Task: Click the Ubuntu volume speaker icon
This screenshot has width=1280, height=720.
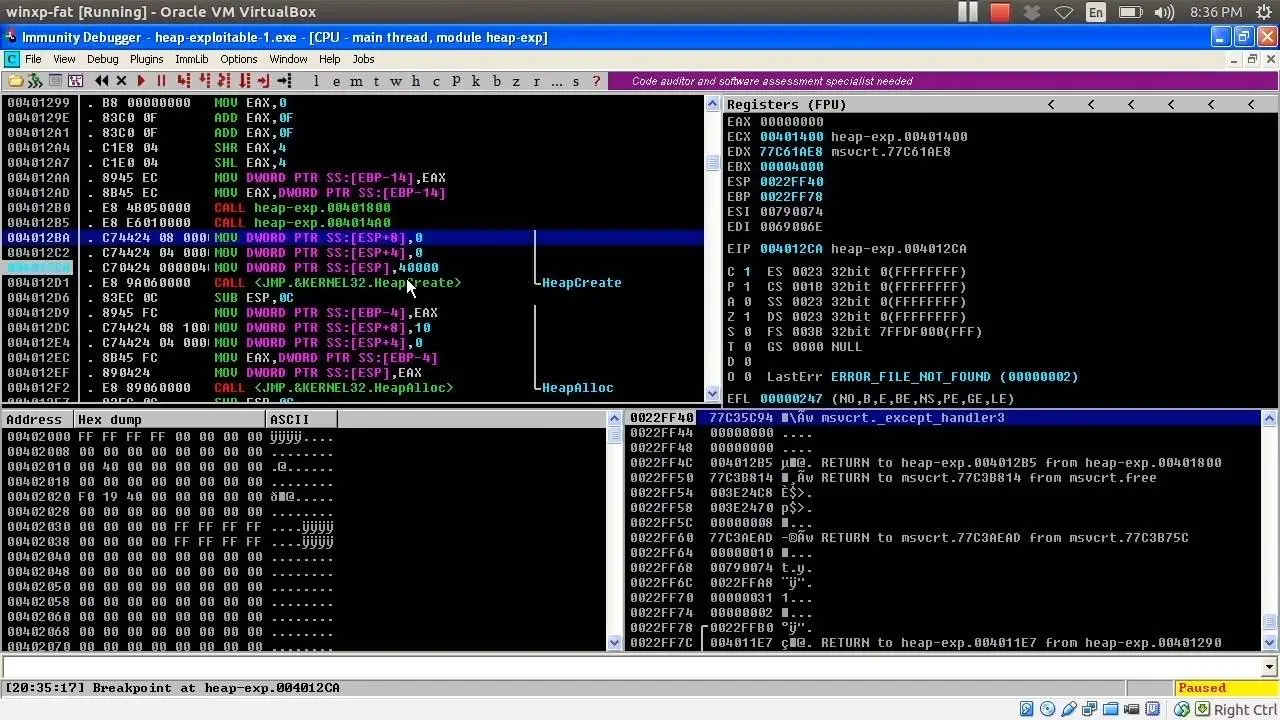Action: tap(1164, 12)
